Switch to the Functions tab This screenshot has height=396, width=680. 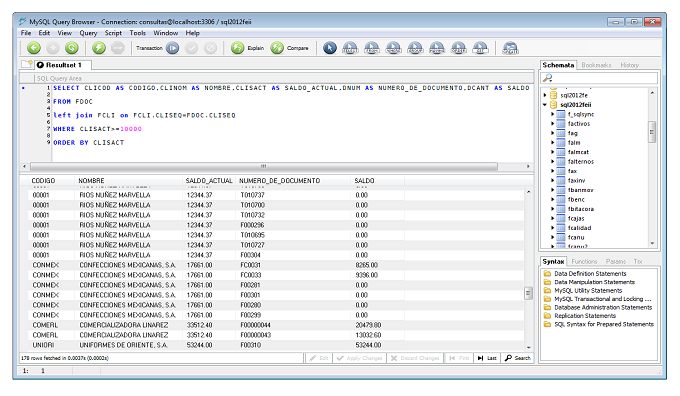click(x=584, y=262)
